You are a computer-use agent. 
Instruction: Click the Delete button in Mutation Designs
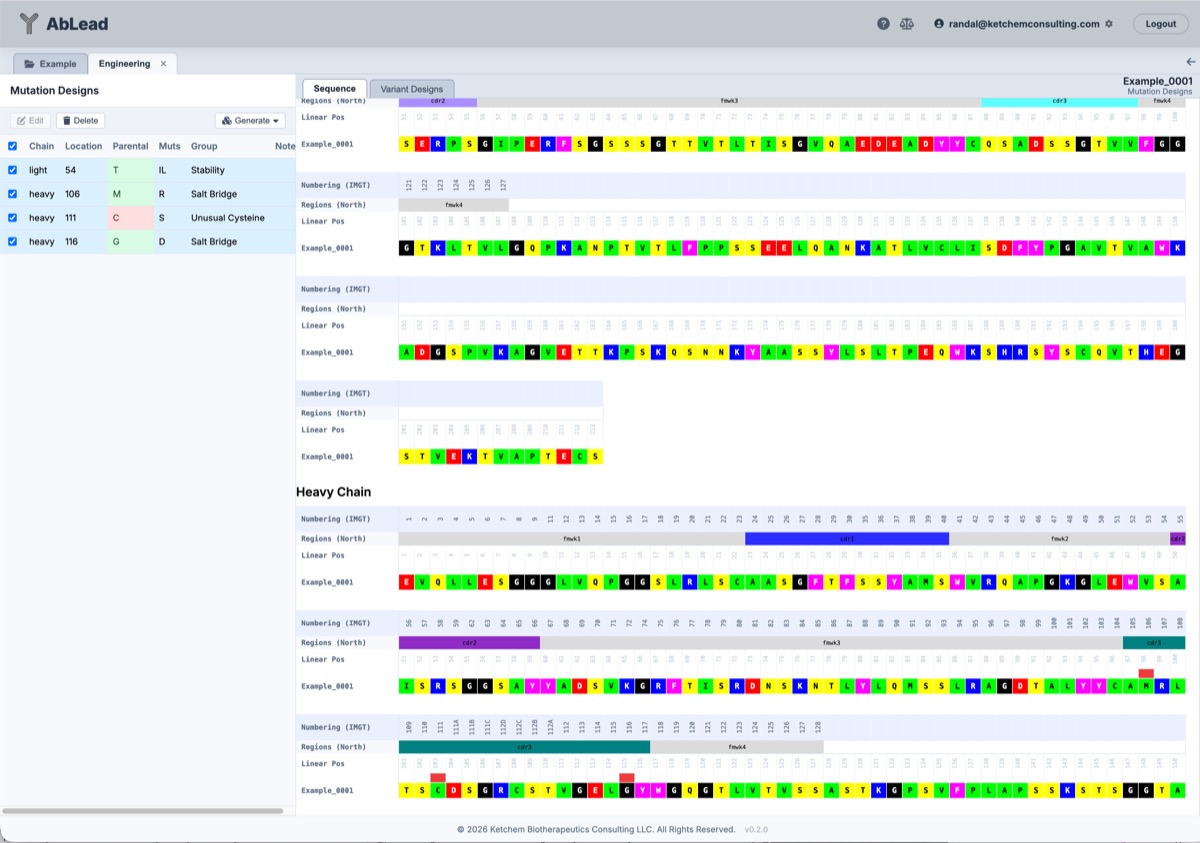79,121
